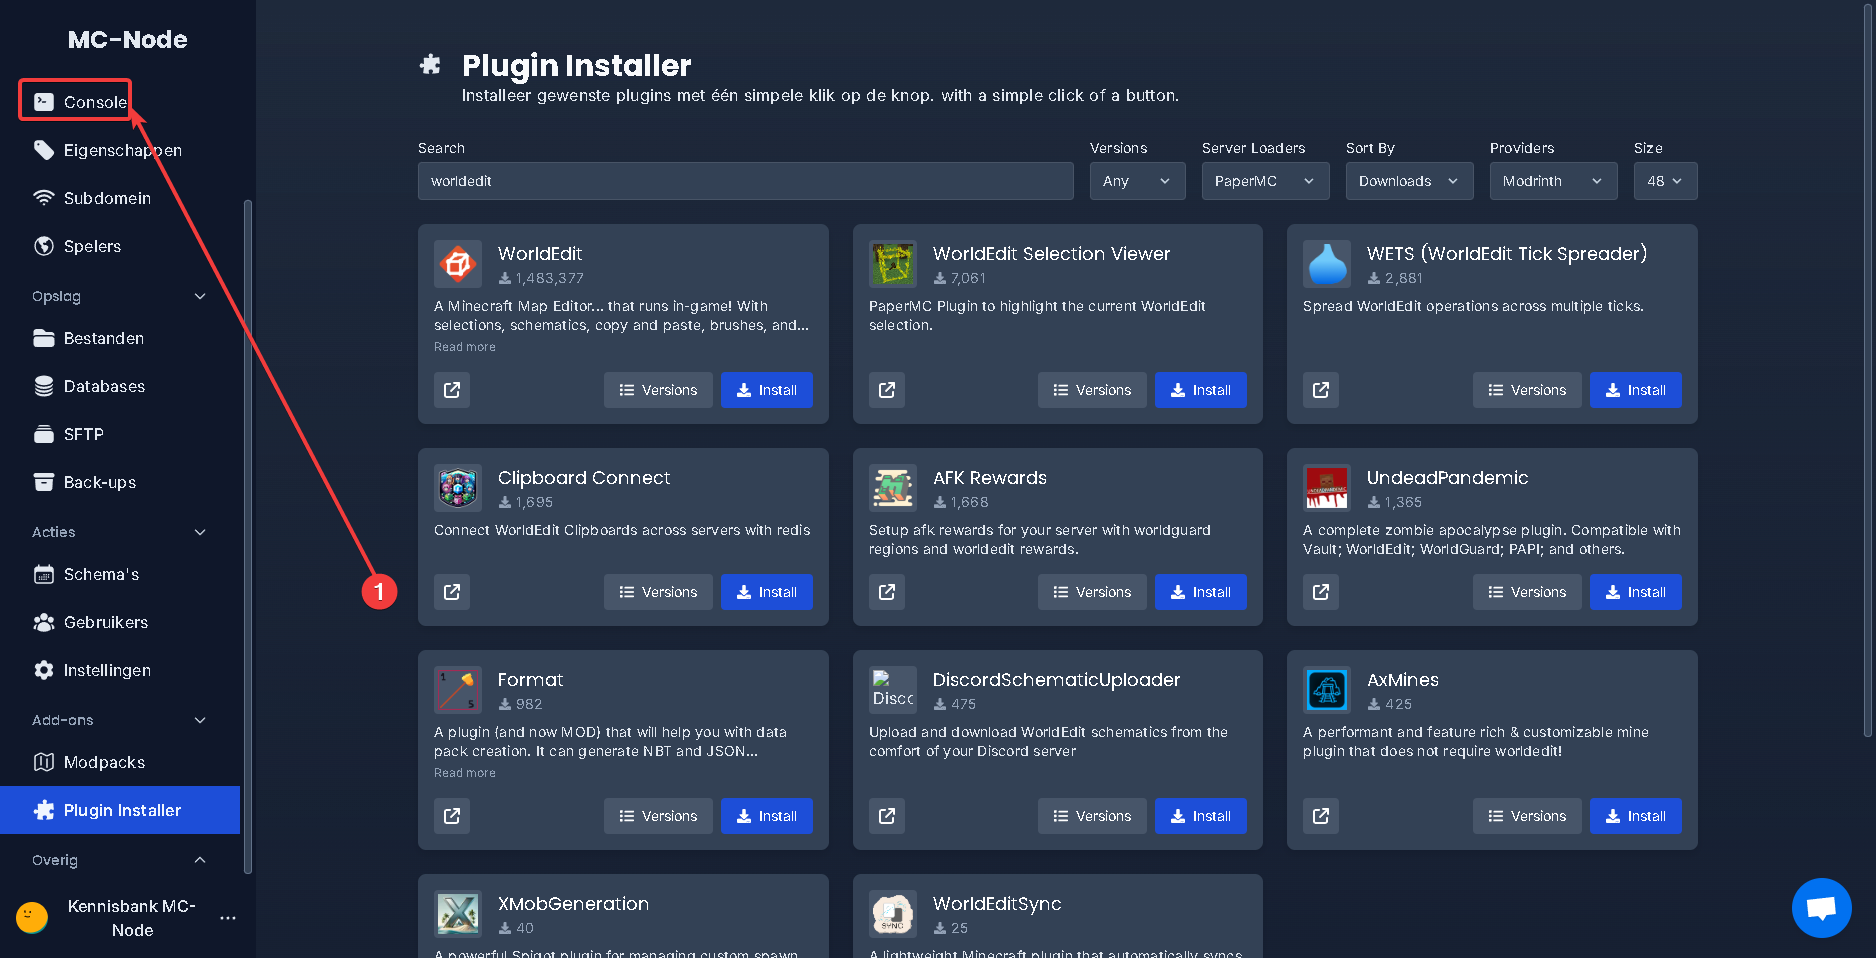This screenshot has height=958, width=1876.
Task: Show Versions for WorldEdit
Action: coord(658,390)
